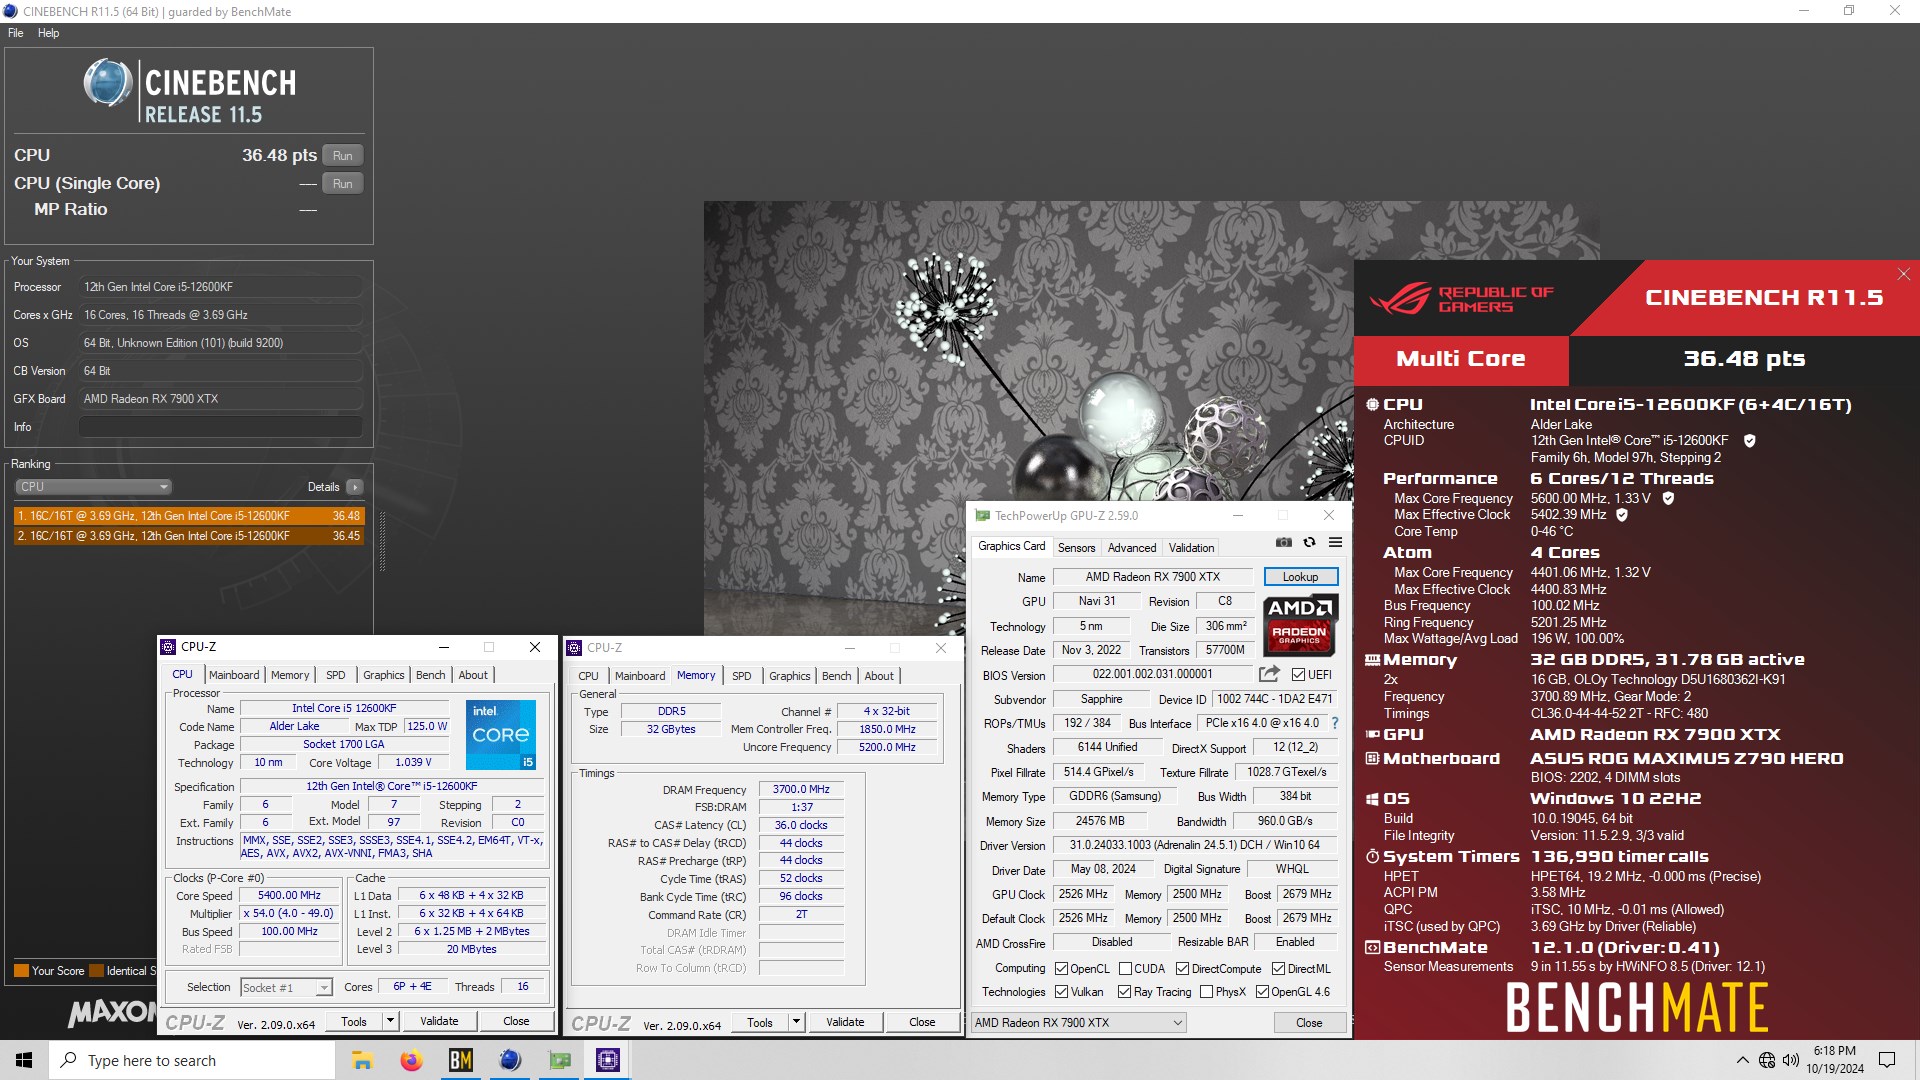Switch to GPU-Z in the taskbar
Viewport: 1920px width, 1080px height.
559,1060
